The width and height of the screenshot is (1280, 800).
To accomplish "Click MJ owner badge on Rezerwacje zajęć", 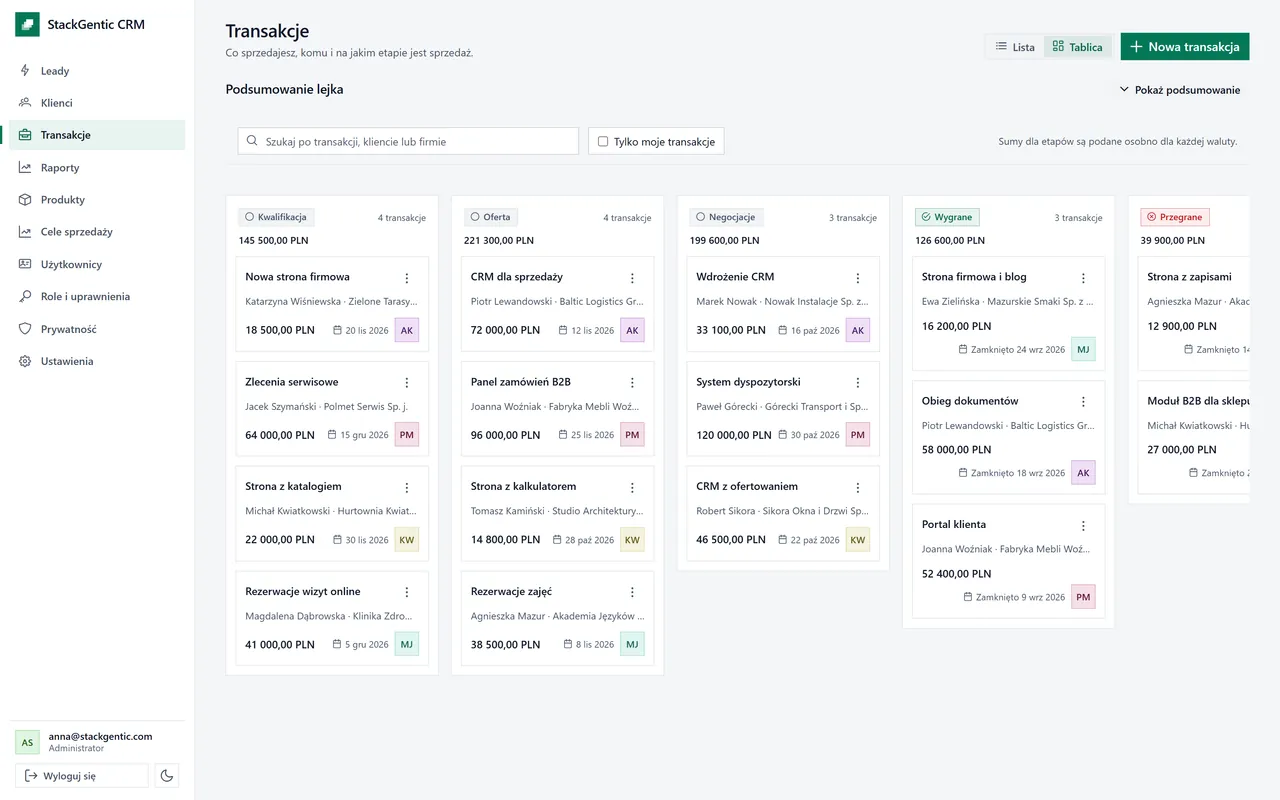I will coord(632,645).
